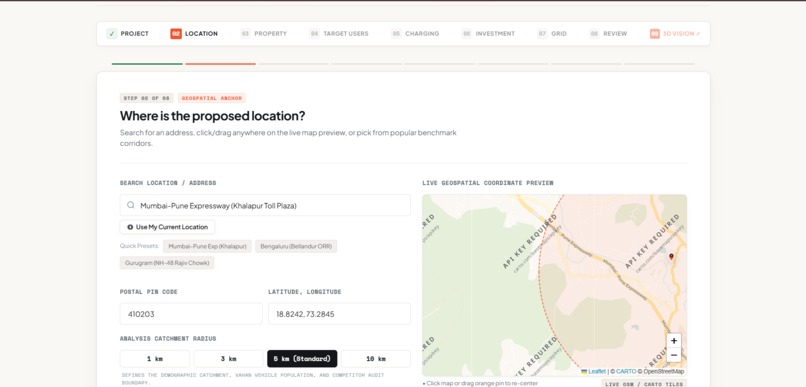Screen dimensions: 806x387
Task: Click the Geospatial Anchor tag
Action: click(212, 98)
